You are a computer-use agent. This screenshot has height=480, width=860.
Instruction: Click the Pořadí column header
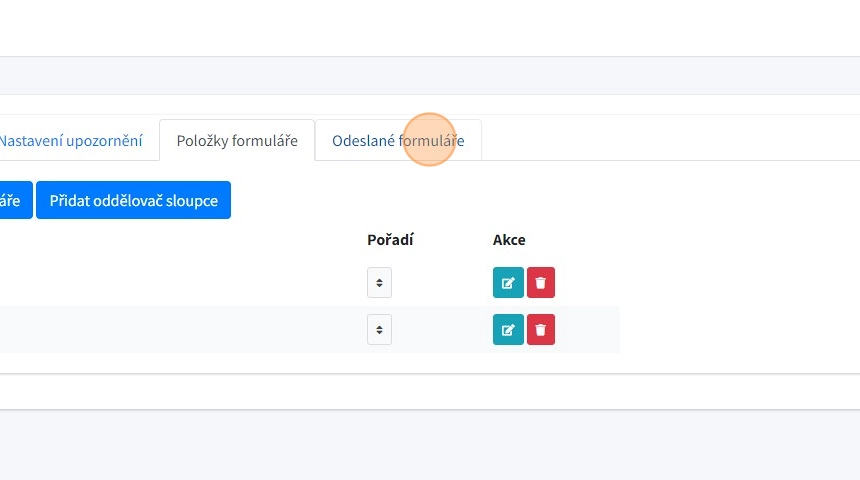390,240
